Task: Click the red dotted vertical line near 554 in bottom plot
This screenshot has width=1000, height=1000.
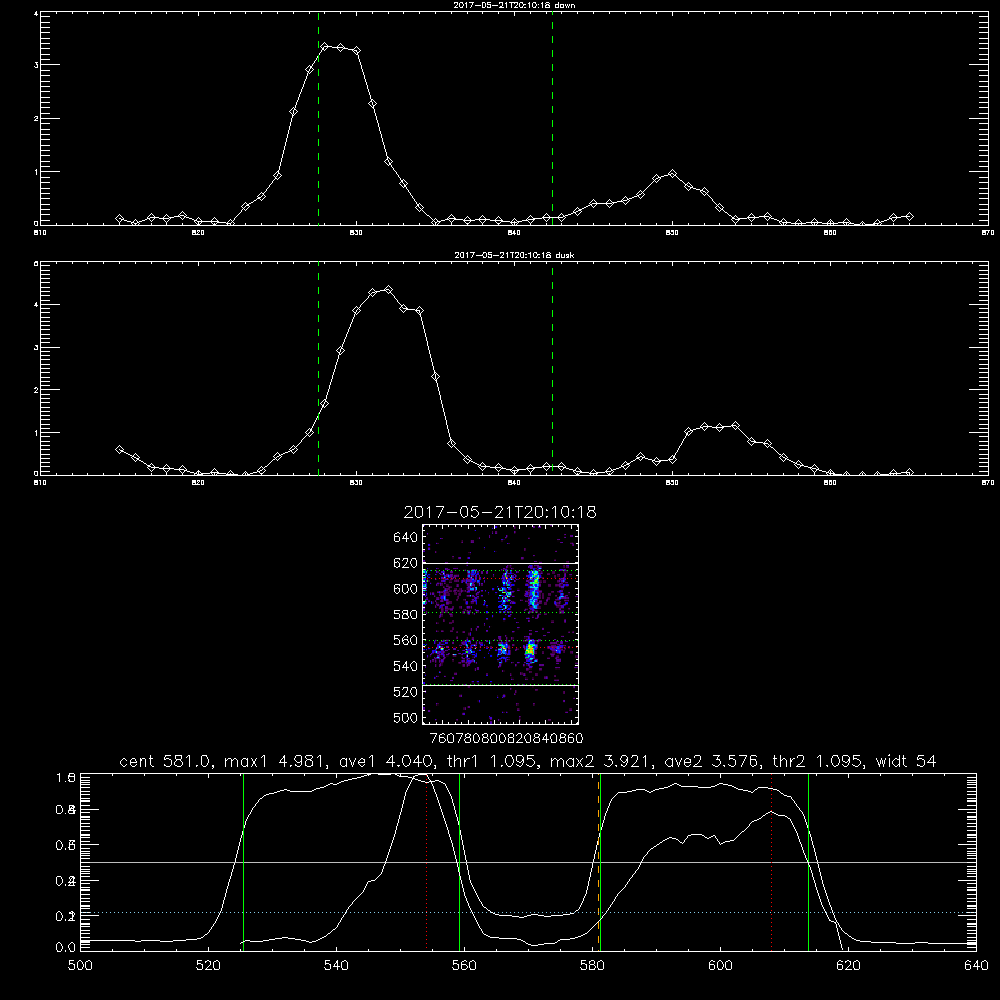Action: [426, 861]
